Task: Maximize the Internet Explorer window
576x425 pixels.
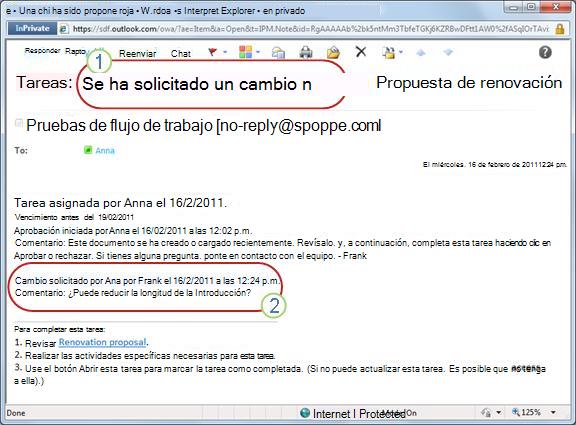Action: click(x=531, y=7)
